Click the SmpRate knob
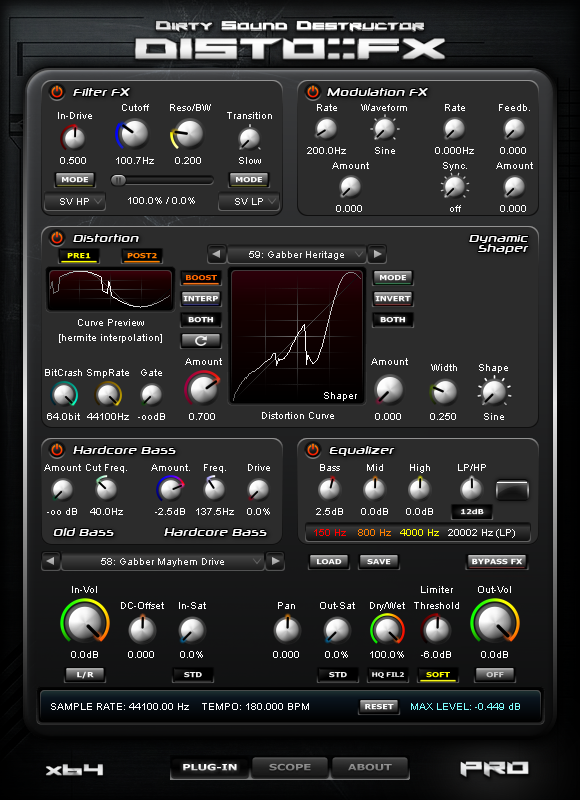580x800 pixels. [x=108, y=395]
